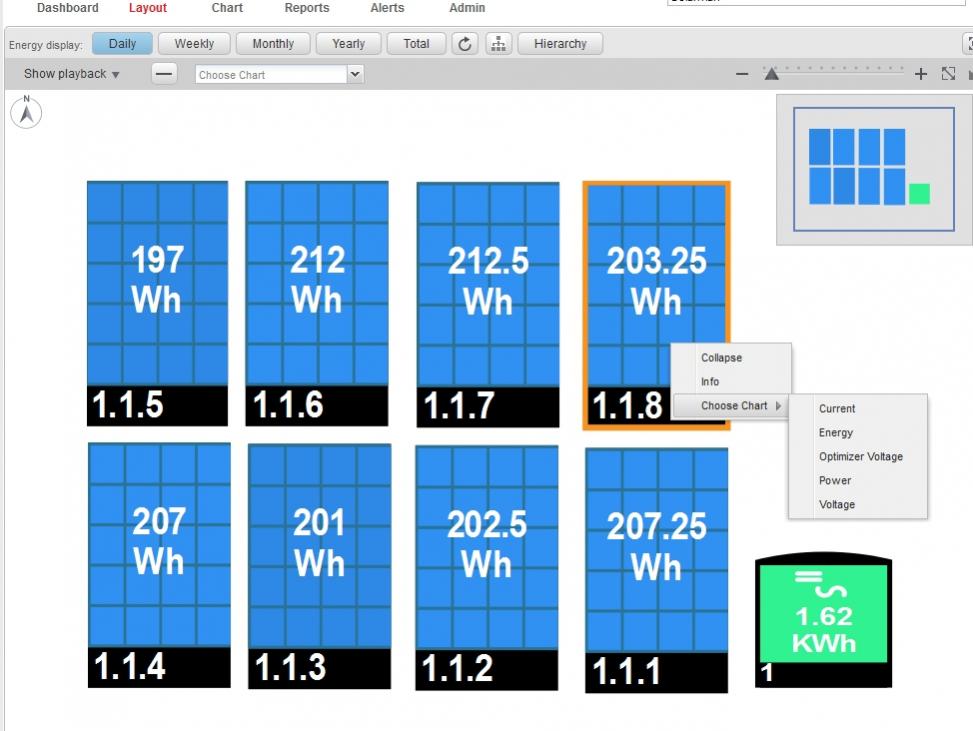Select Optimizer Voltage from the chart submenu

pos(860,457)
